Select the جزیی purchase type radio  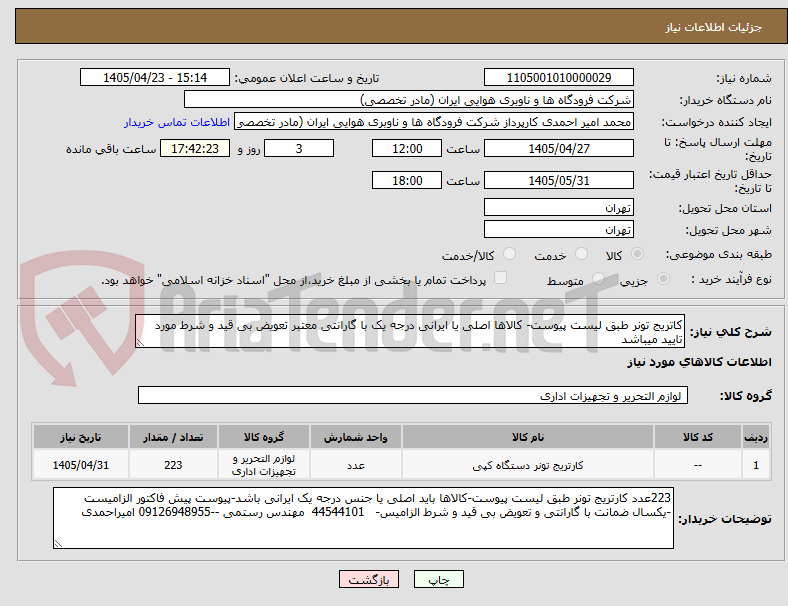pos(663,279)
